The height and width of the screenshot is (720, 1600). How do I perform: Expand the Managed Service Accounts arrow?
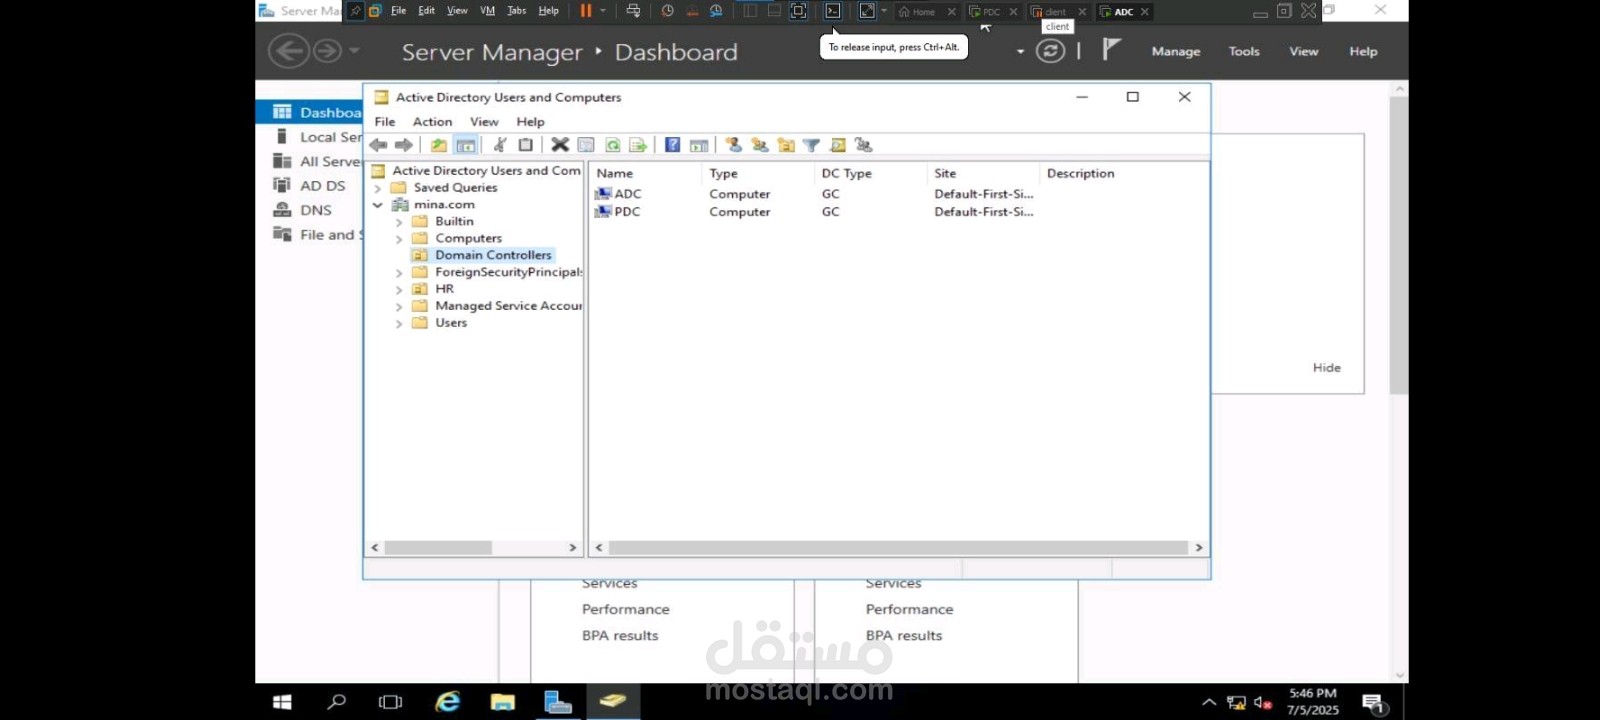pos(399,307)
